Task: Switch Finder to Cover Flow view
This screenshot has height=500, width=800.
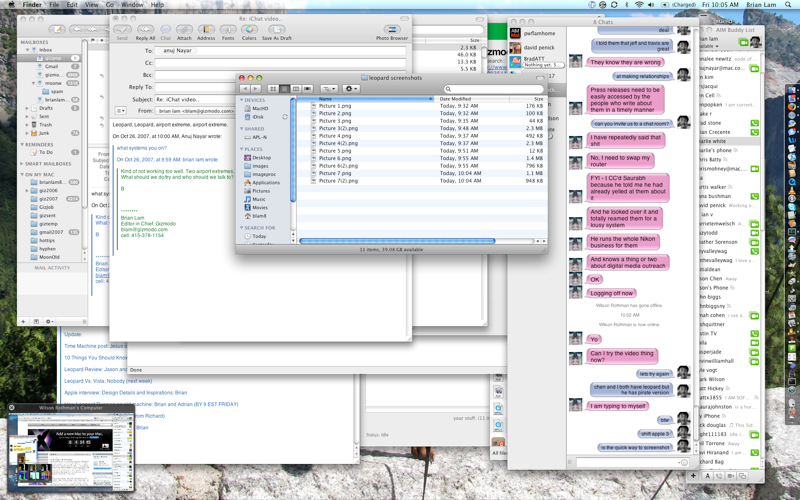Action: click(x=307, y=89)
